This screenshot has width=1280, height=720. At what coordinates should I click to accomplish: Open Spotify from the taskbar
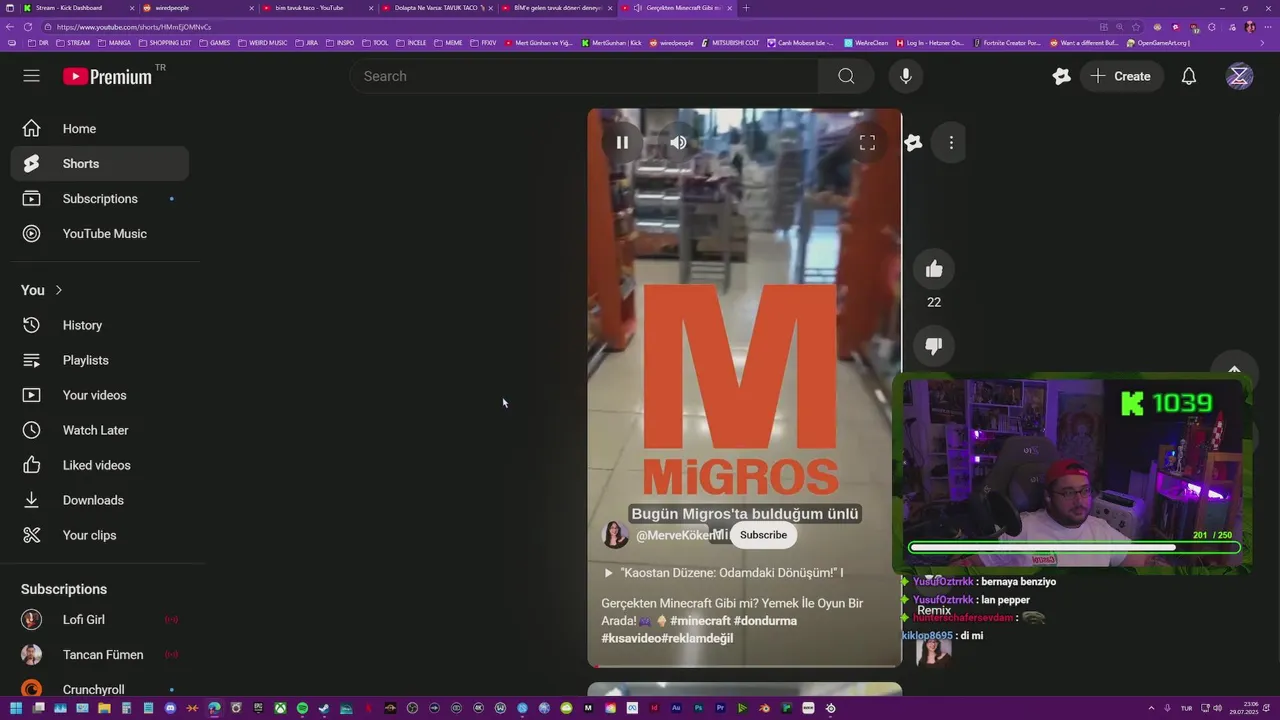pos(302,709)
